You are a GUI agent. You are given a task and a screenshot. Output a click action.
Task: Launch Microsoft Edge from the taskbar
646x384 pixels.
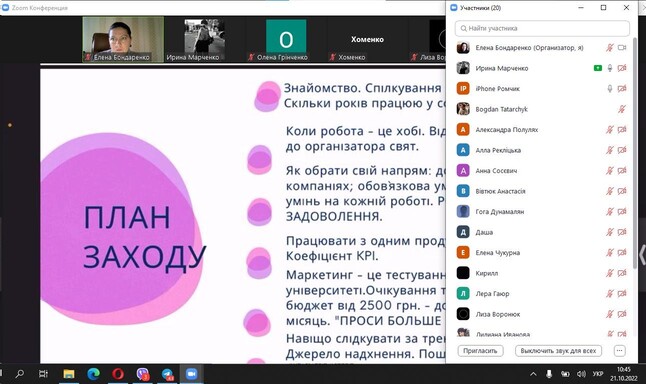[x=94, y=374]
